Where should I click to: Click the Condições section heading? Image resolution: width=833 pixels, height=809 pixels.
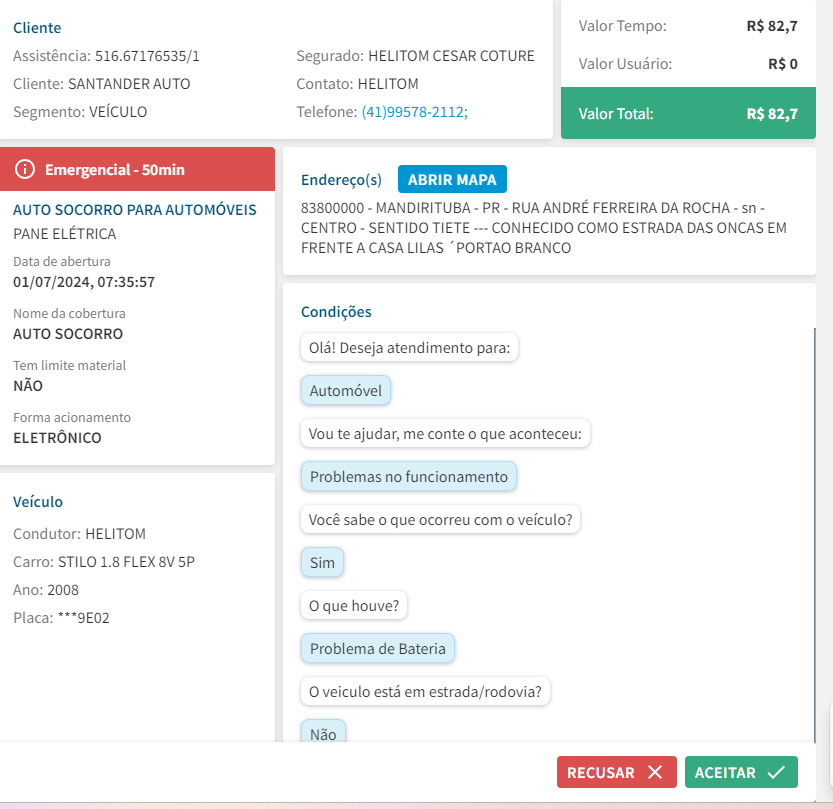tap(336, 312)
